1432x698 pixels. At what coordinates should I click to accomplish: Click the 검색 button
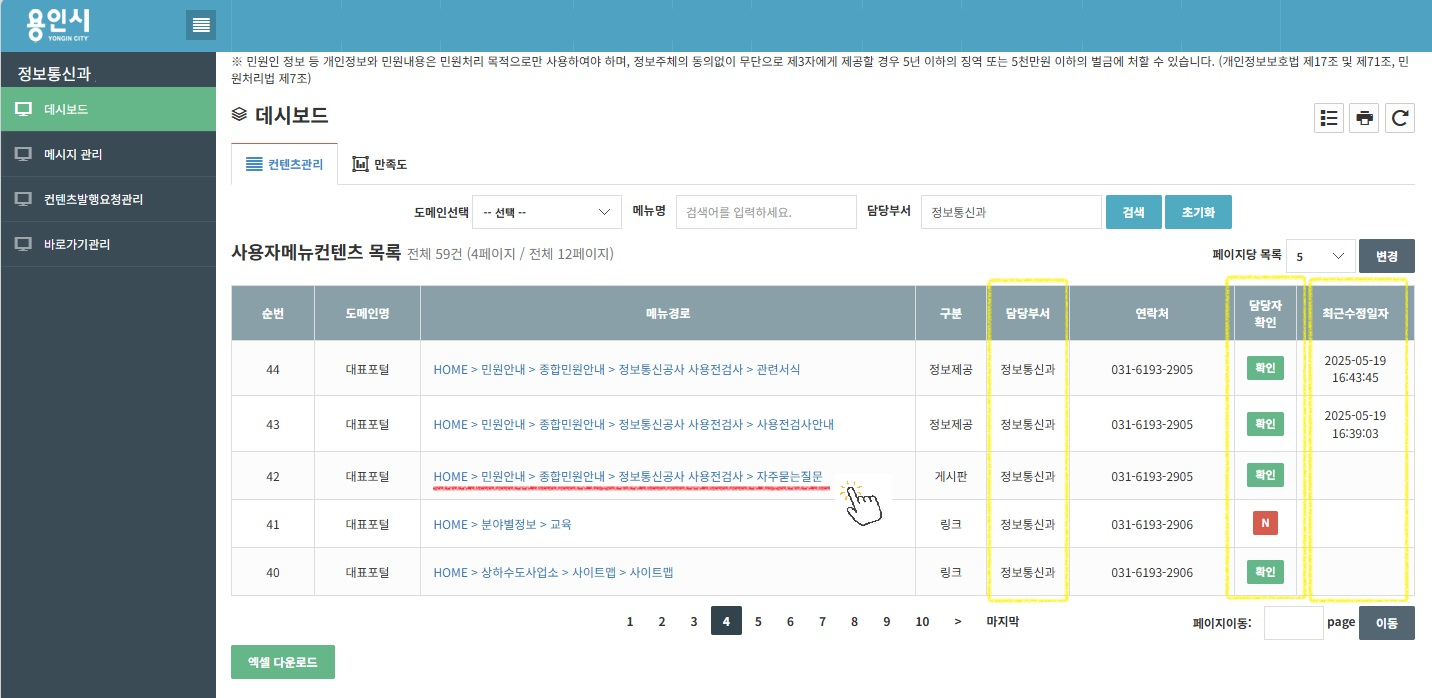click(x=1133, y=212)
